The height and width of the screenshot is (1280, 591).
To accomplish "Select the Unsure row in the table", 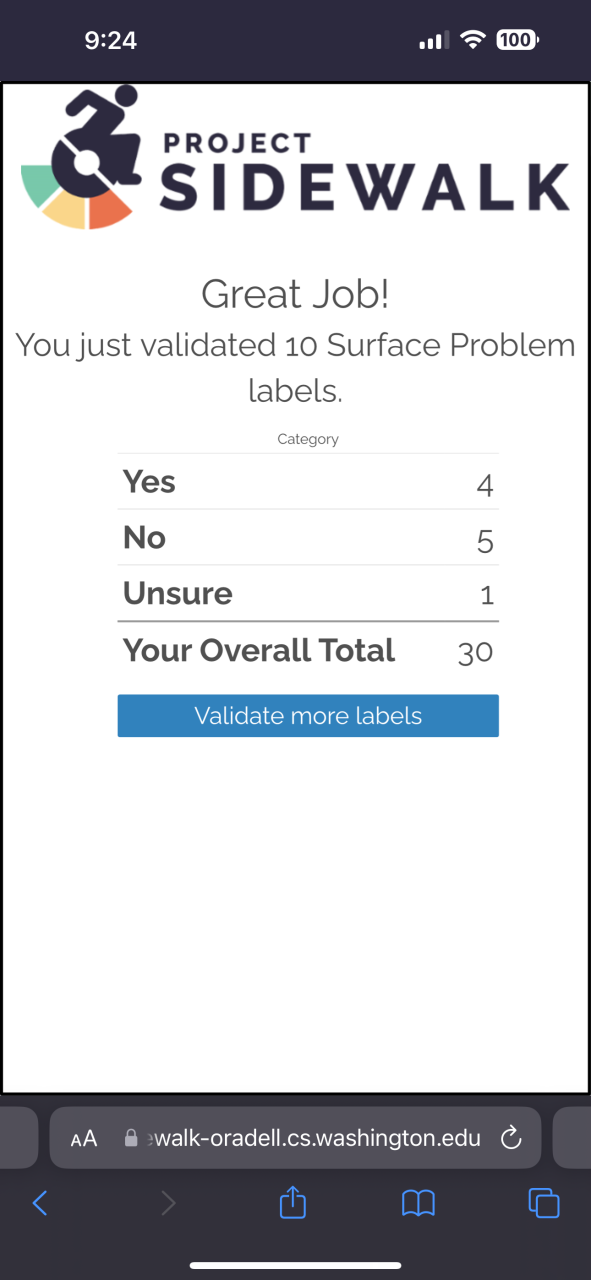I will pyautogui.click(x=308, y=594).
